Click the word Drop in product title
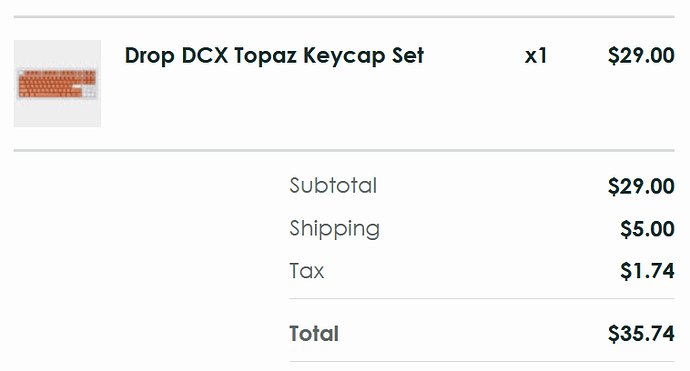Viewport: 690px width, 371px height. tap(149, 56)
